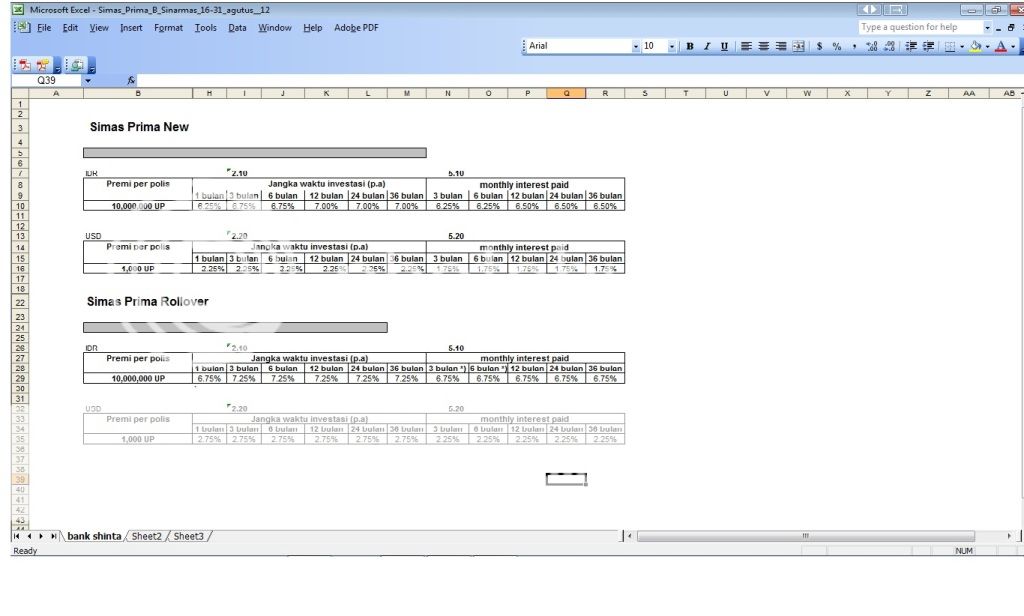Viewport: 1024px width, 616px height.
Task: Select row 39 via its header
Action: pyautogui.click(x=20, y=479)
